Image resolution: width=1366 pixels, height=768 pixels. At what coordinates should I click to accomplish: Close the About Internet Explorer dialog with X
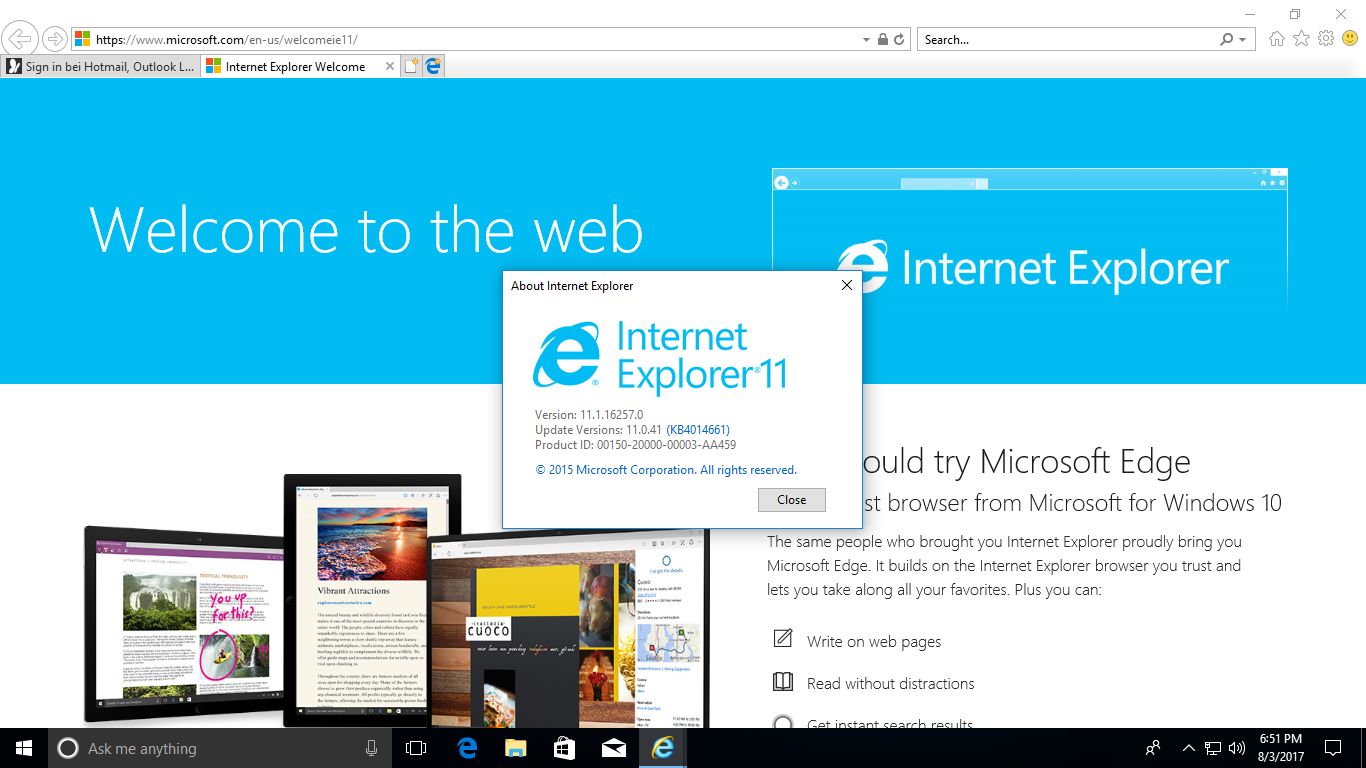[846, 285]
